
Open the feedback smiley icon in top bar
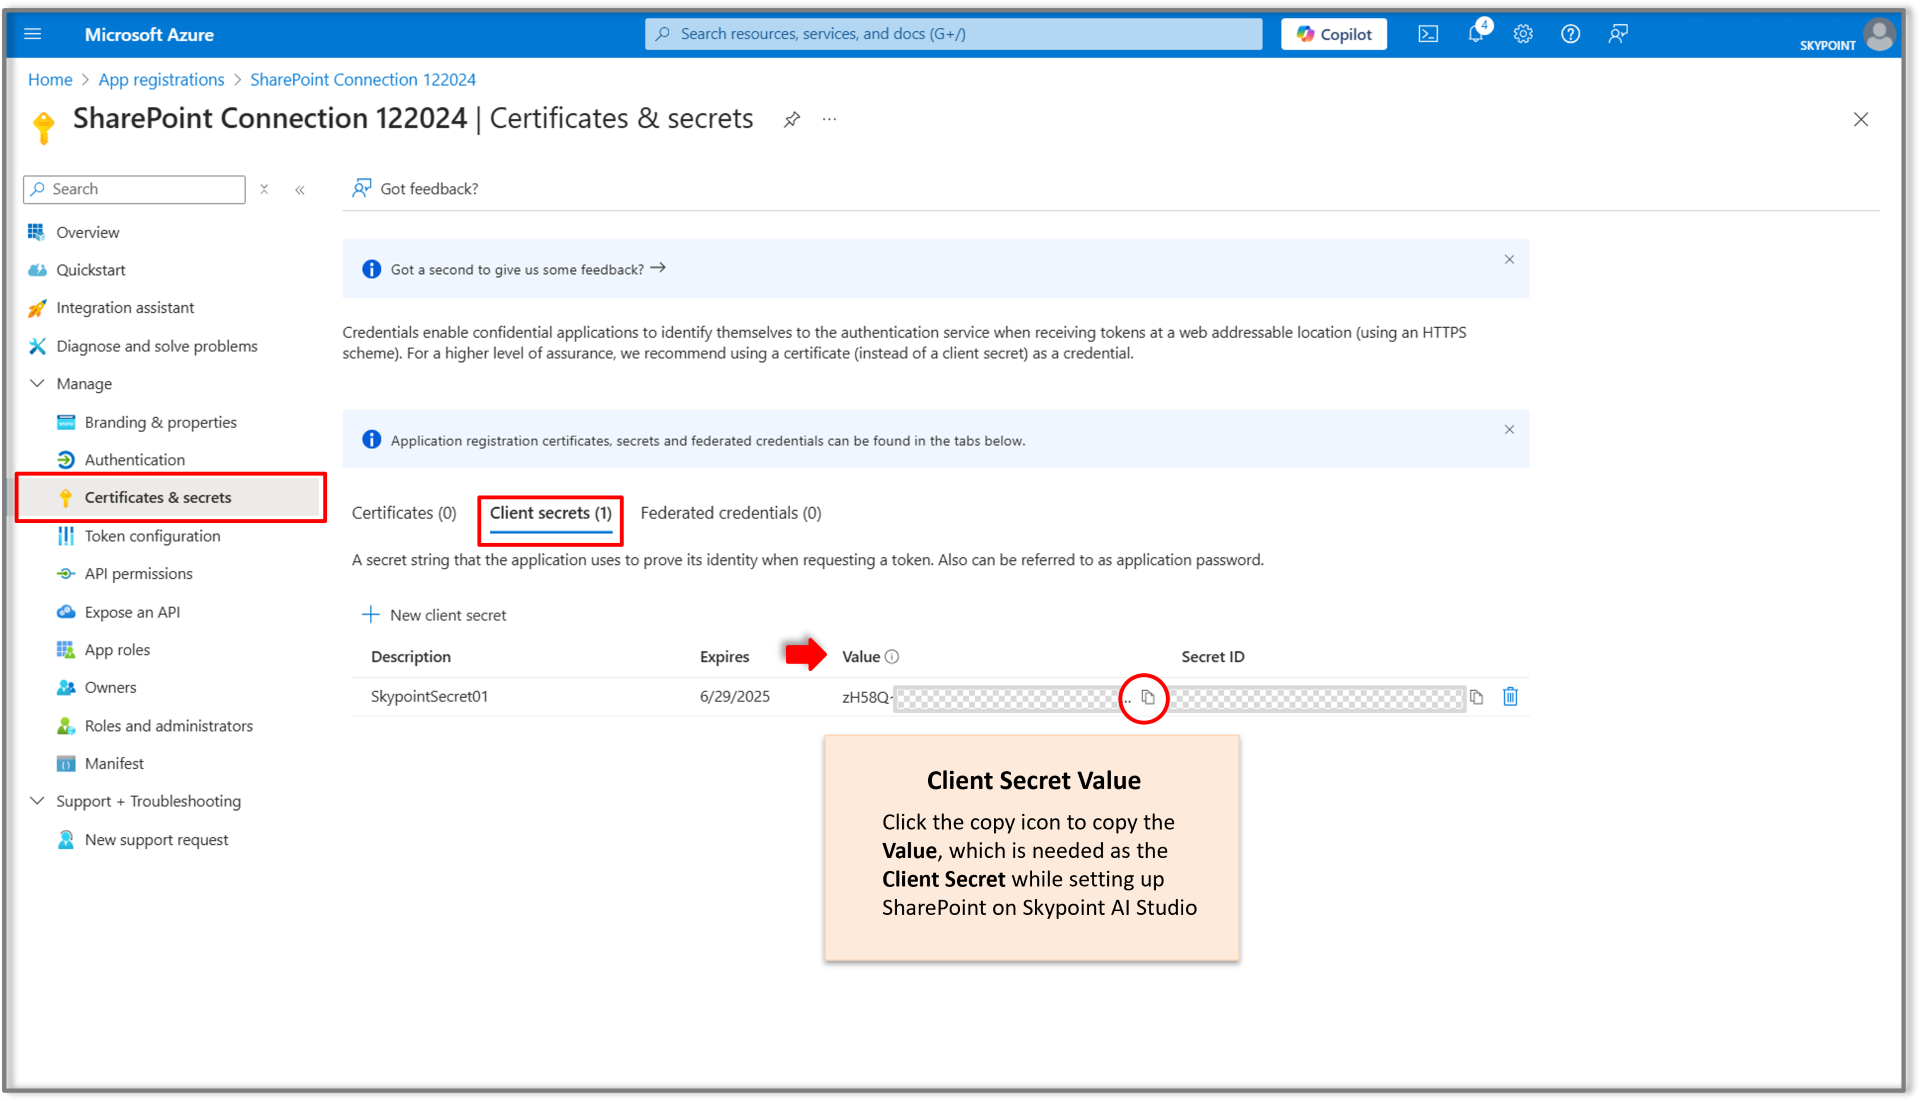pos(1618,33)
